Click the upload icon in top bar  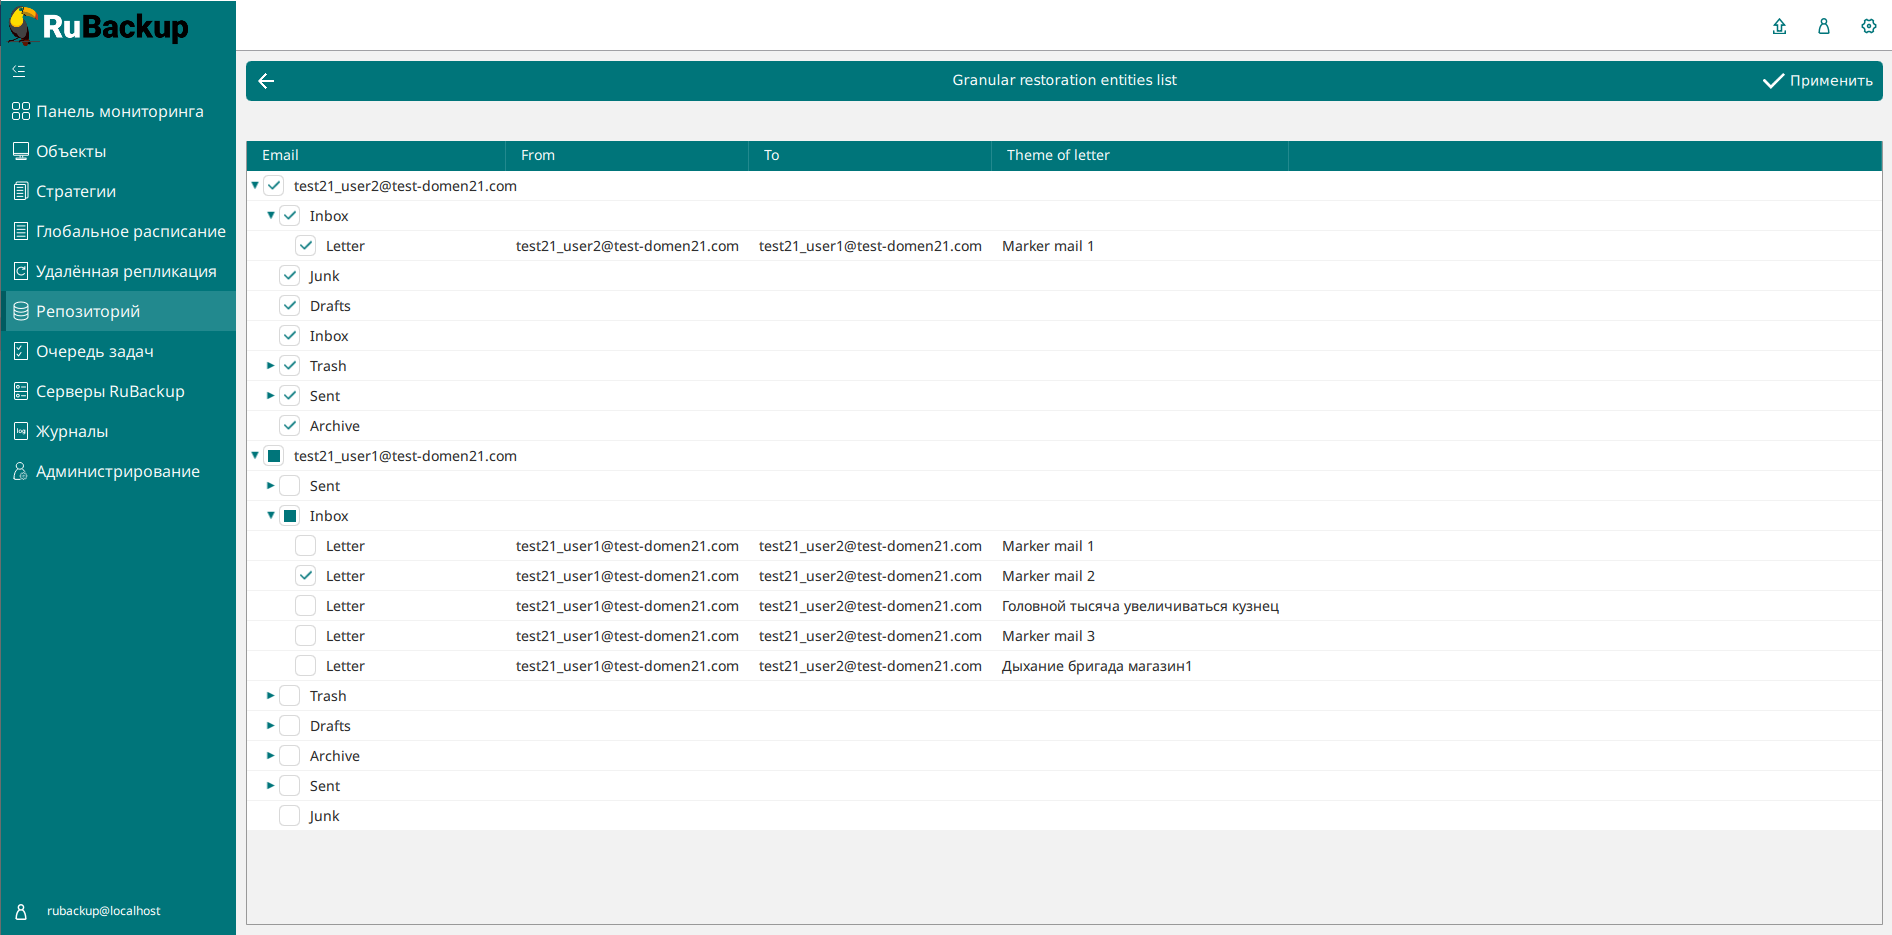(1779, 27)
